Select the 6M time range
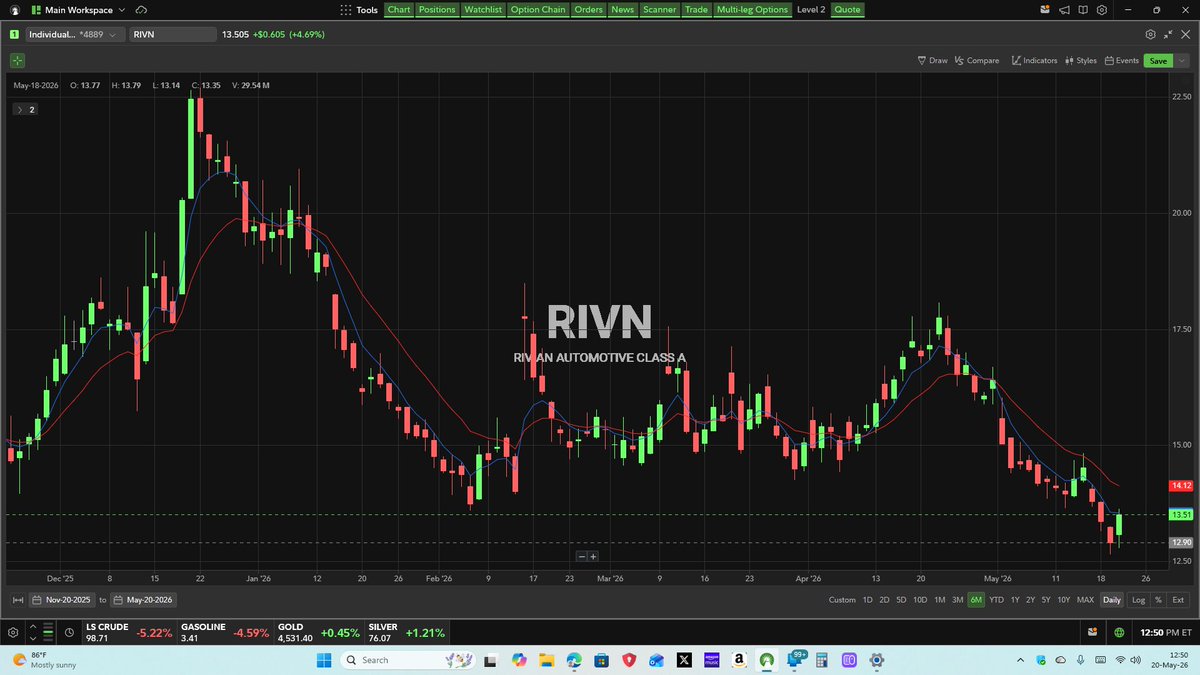 [975, 600]
